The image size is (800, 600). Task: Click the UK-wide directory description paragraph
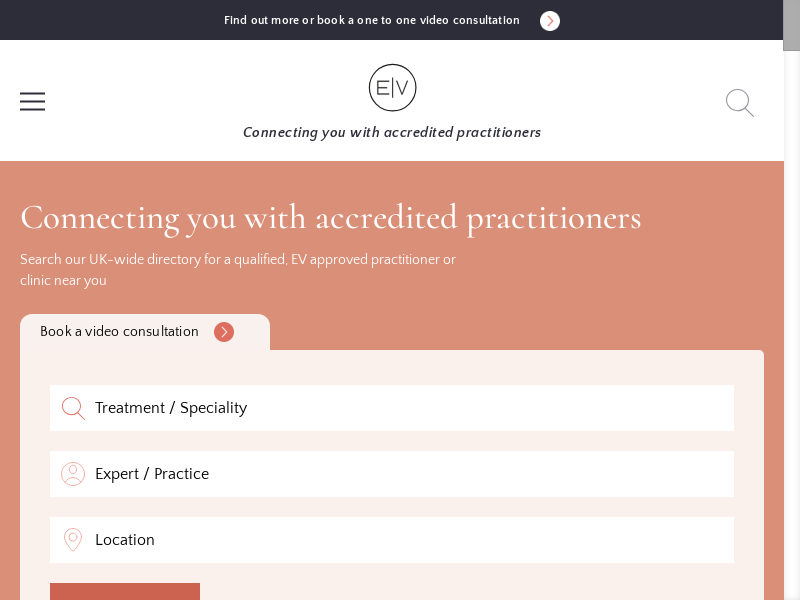[x=238, y=270]
